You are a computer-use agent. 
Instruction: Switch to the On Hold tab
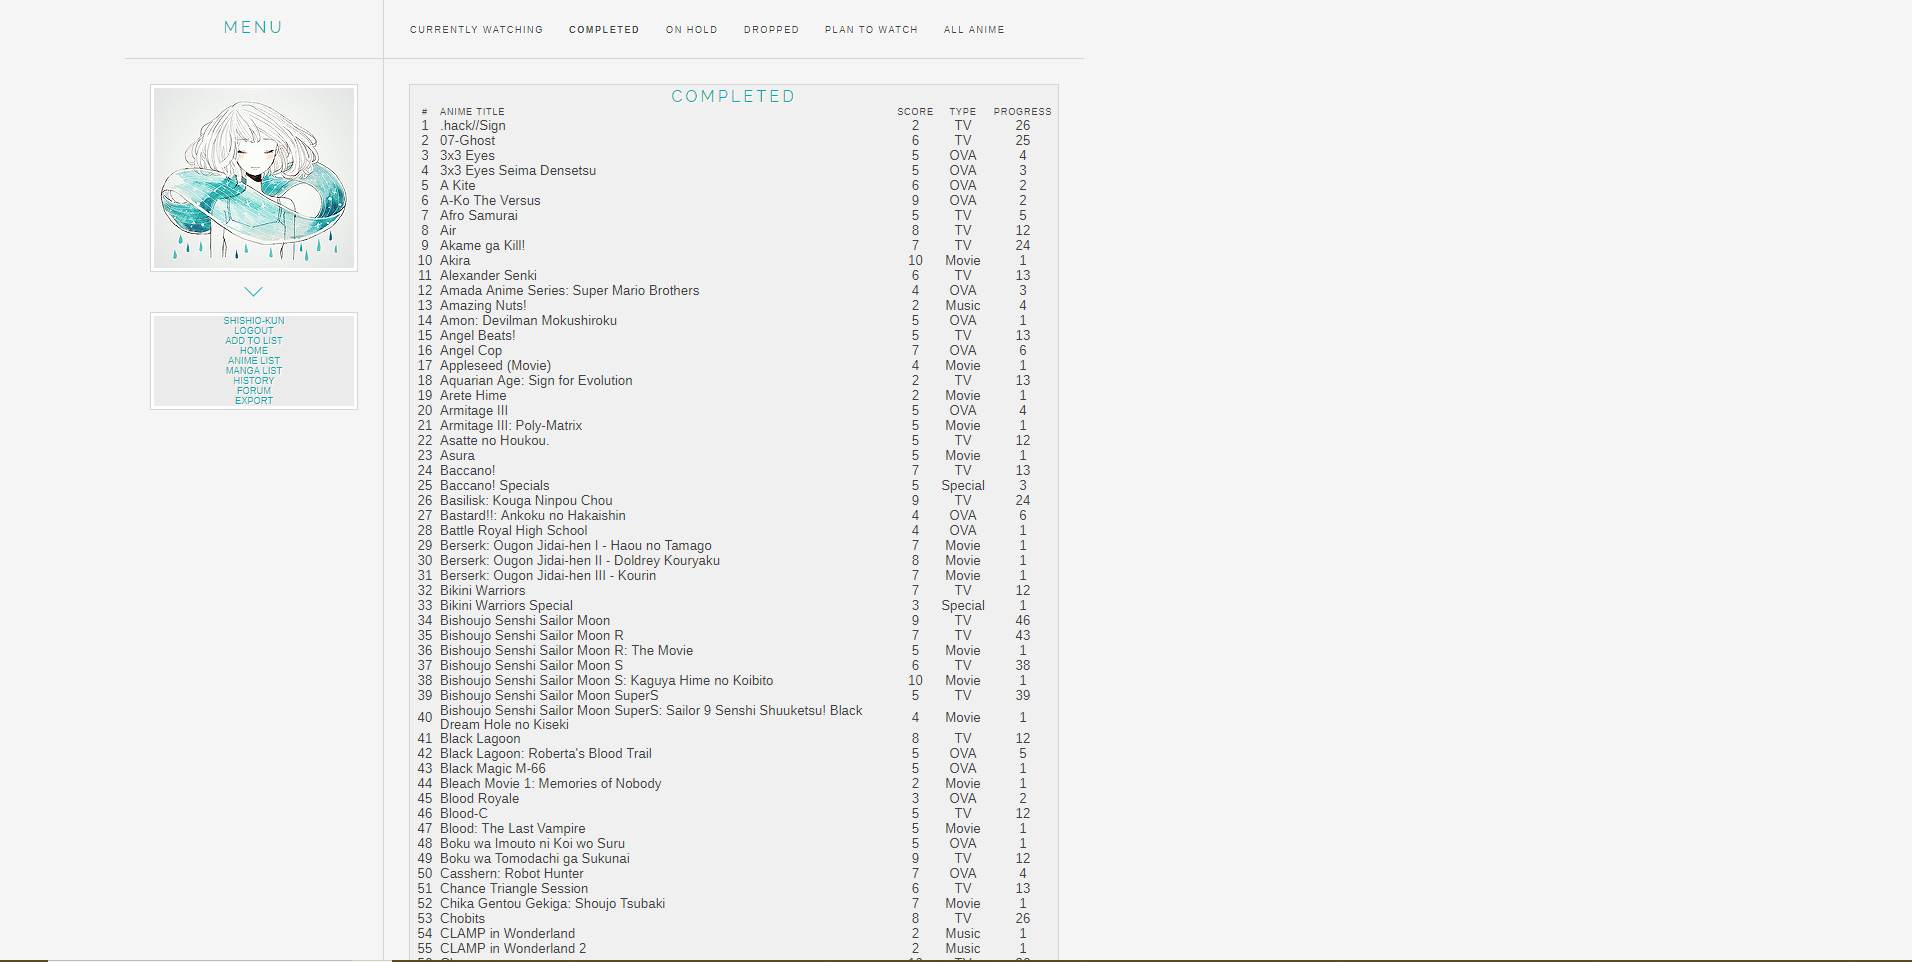[691, 30]
